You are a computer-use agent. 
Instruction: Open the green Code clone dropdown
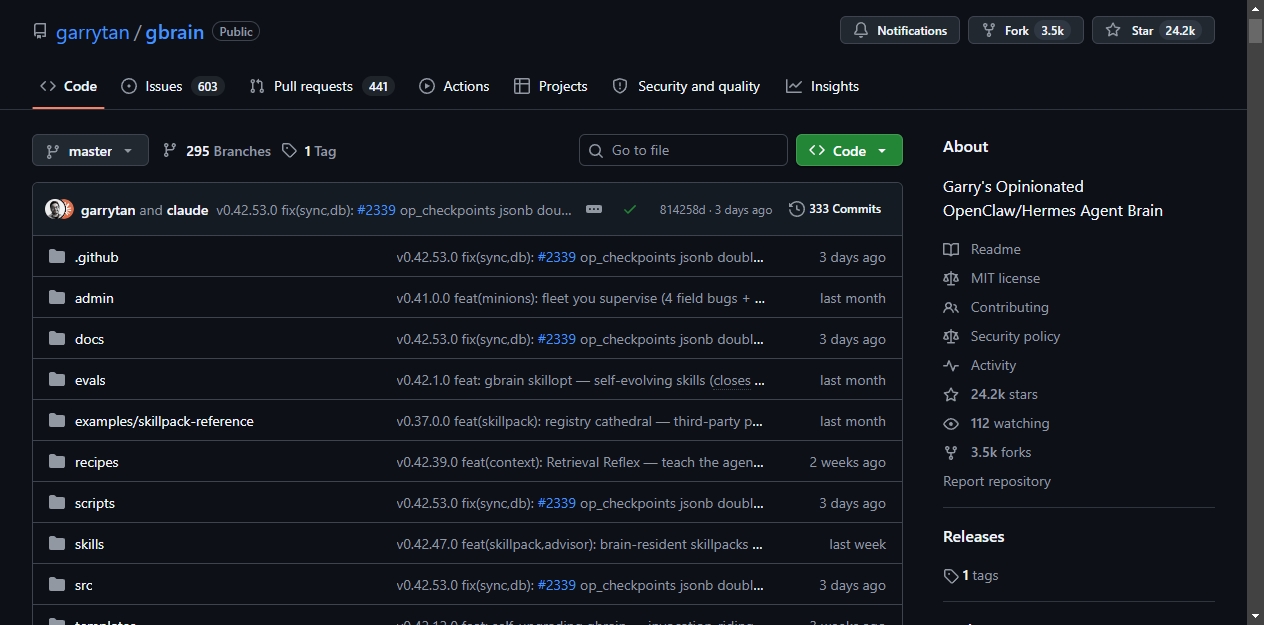coord(849,150)
